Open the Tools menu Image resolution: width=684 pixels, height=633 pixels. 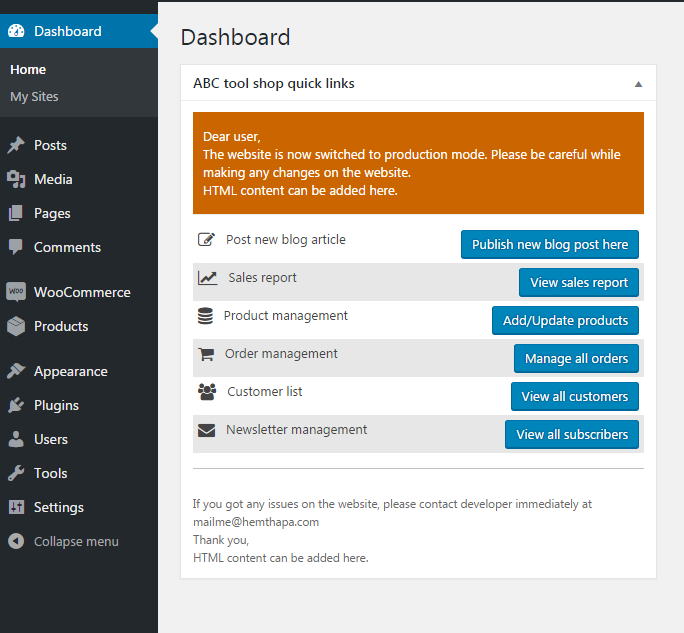[79, 473]
